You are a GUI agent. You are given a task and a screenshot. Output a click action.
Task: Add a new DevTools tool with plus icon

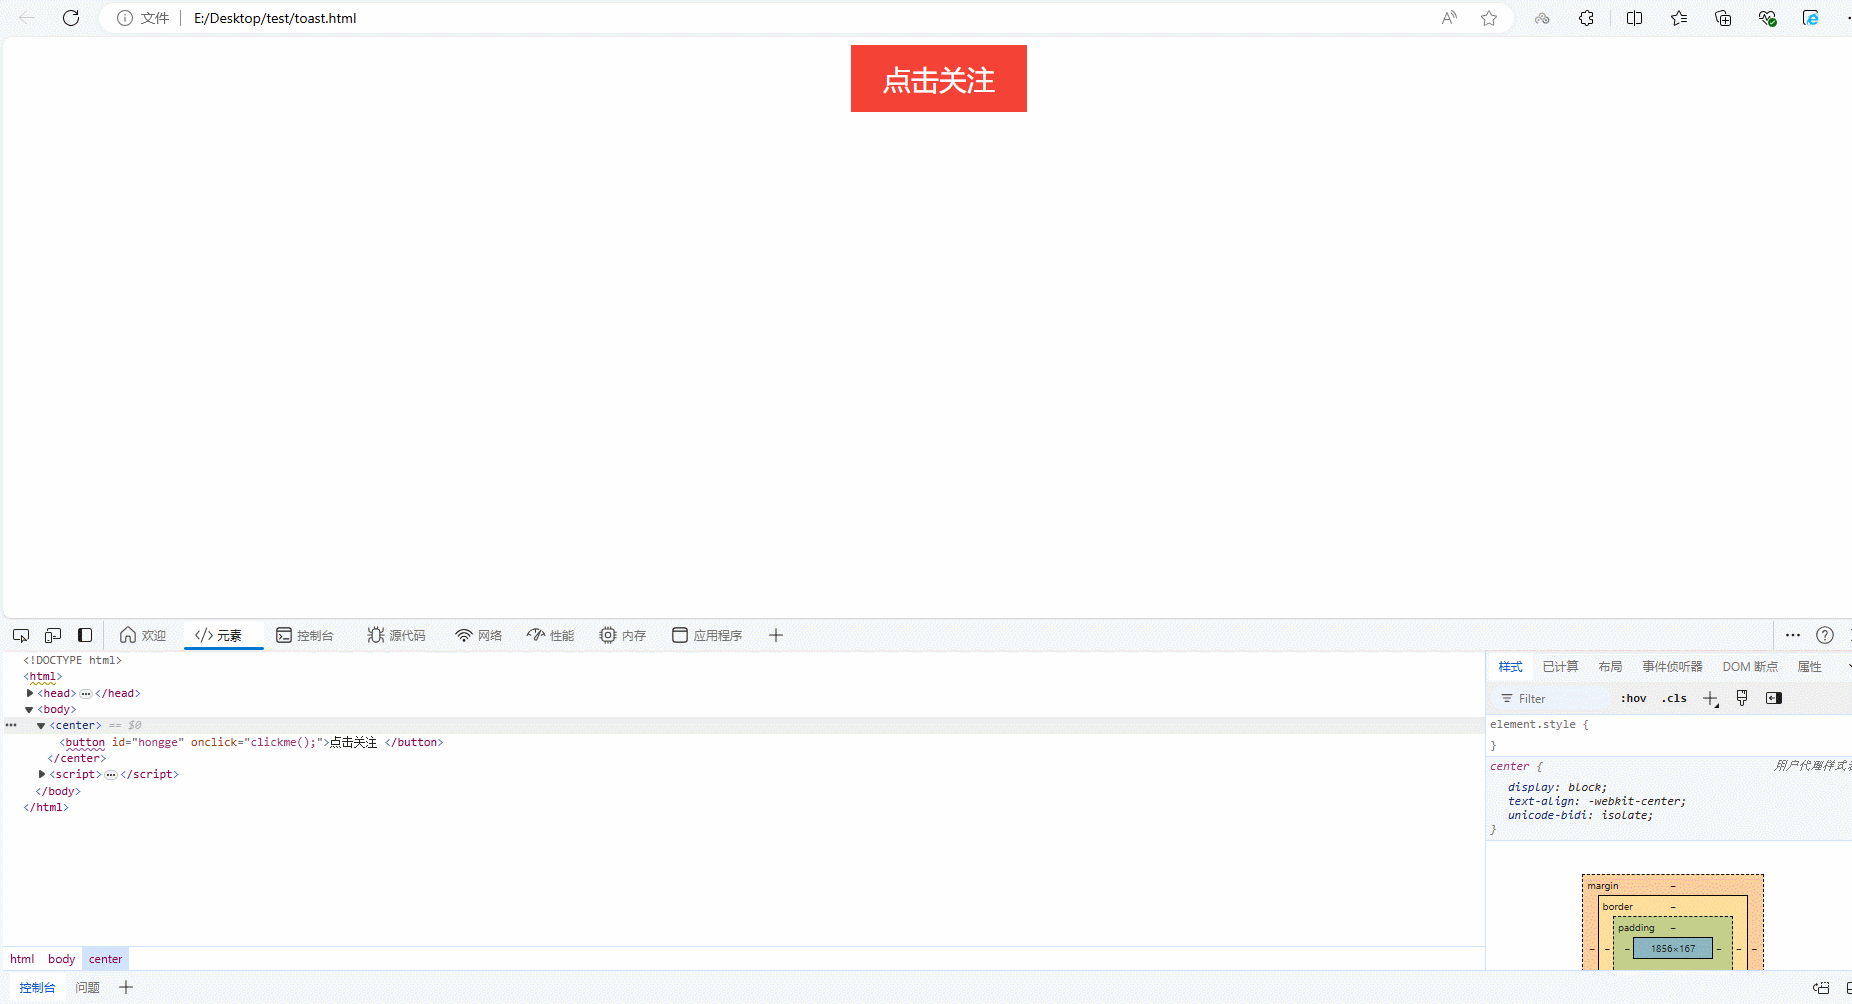(776, 635)
